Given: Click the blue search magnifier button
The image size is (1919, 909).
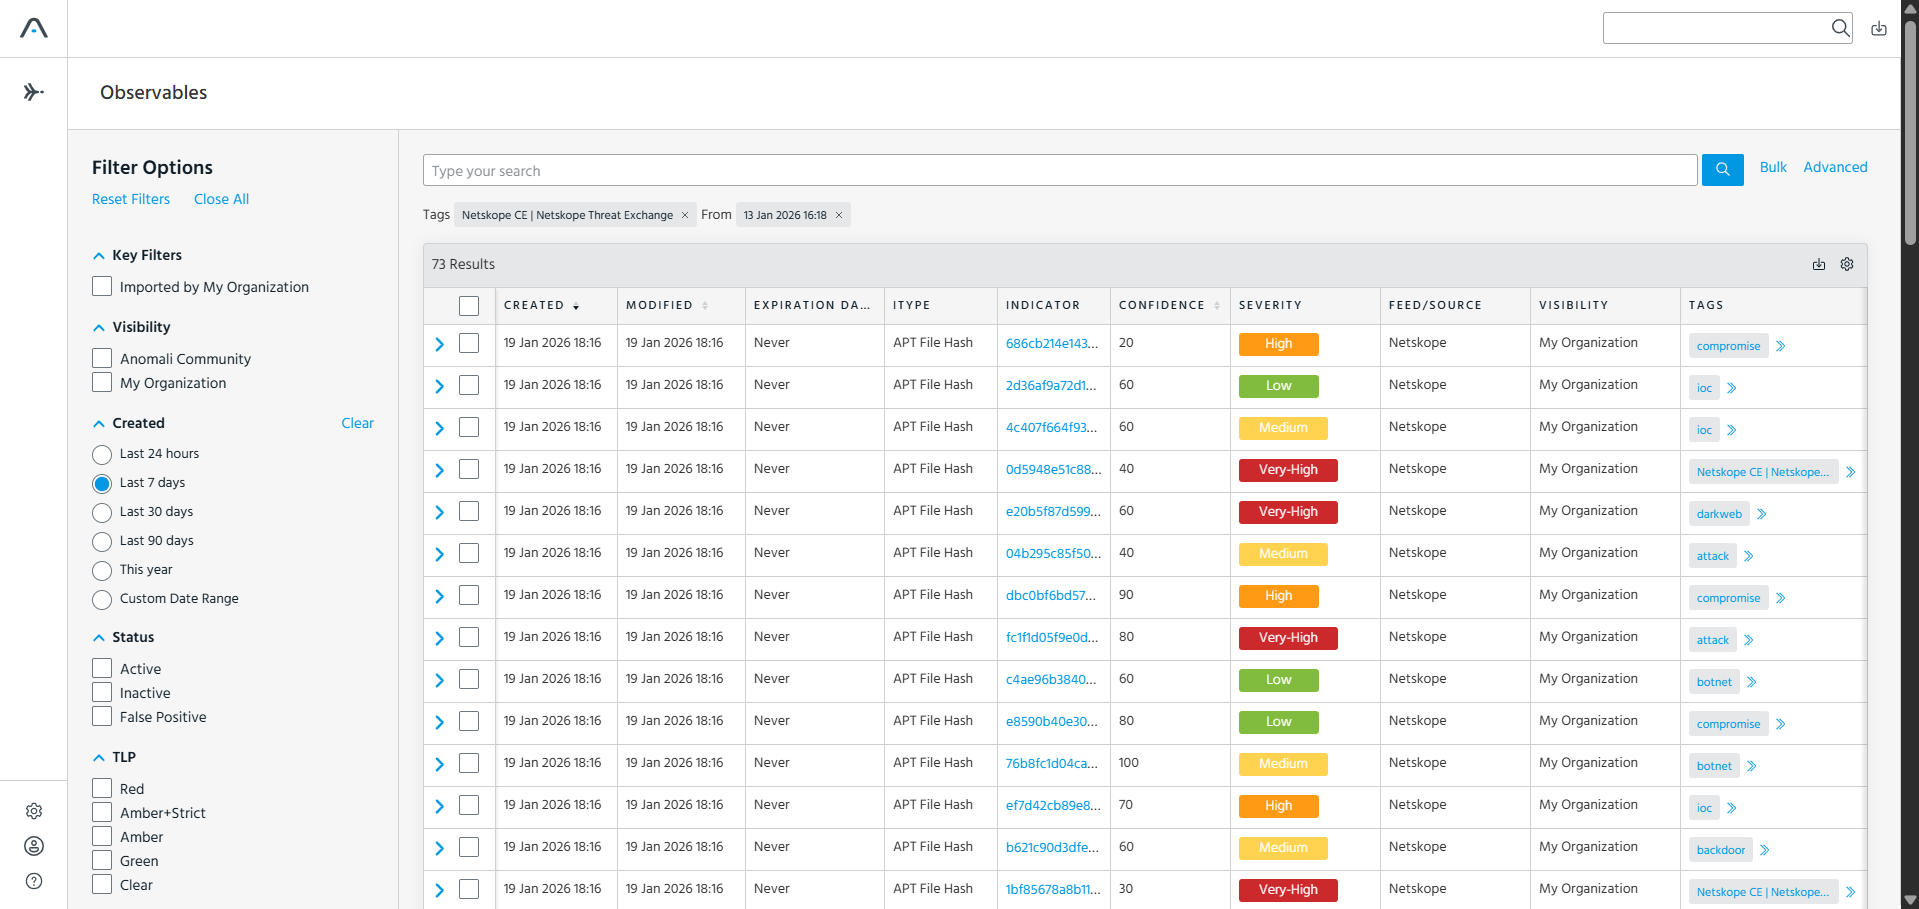Looking at the screenshot, I should point(1722,170).
